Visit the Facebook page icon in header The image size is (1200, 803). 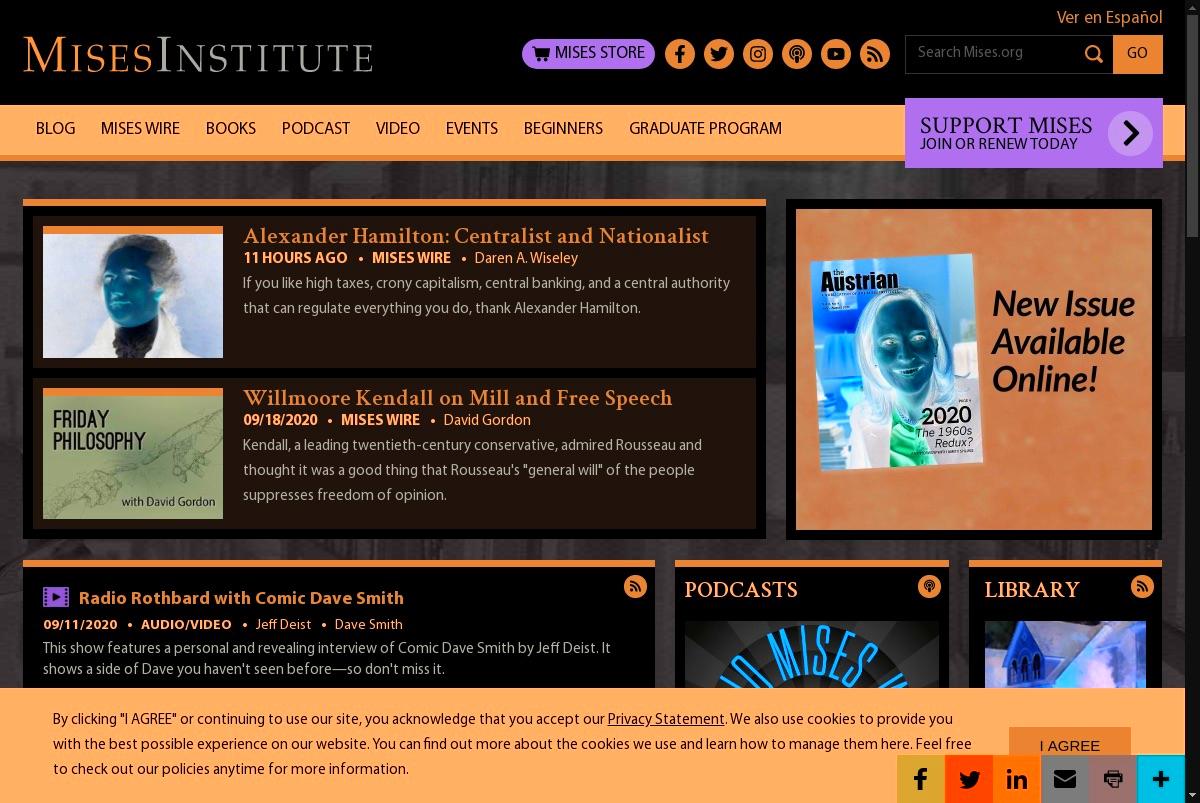click(680, 54)
